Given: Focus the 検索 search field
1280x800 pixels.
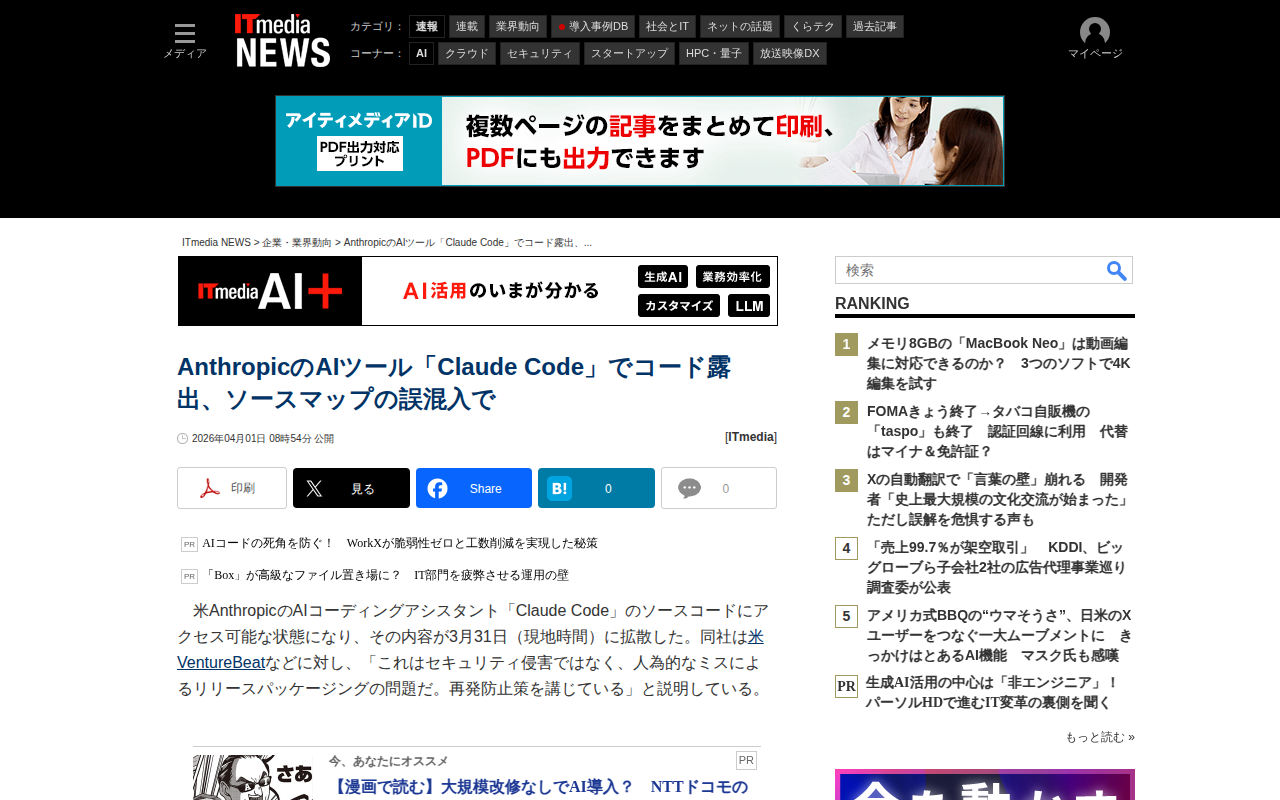Looking at the screenshot, I should point(970,270).
